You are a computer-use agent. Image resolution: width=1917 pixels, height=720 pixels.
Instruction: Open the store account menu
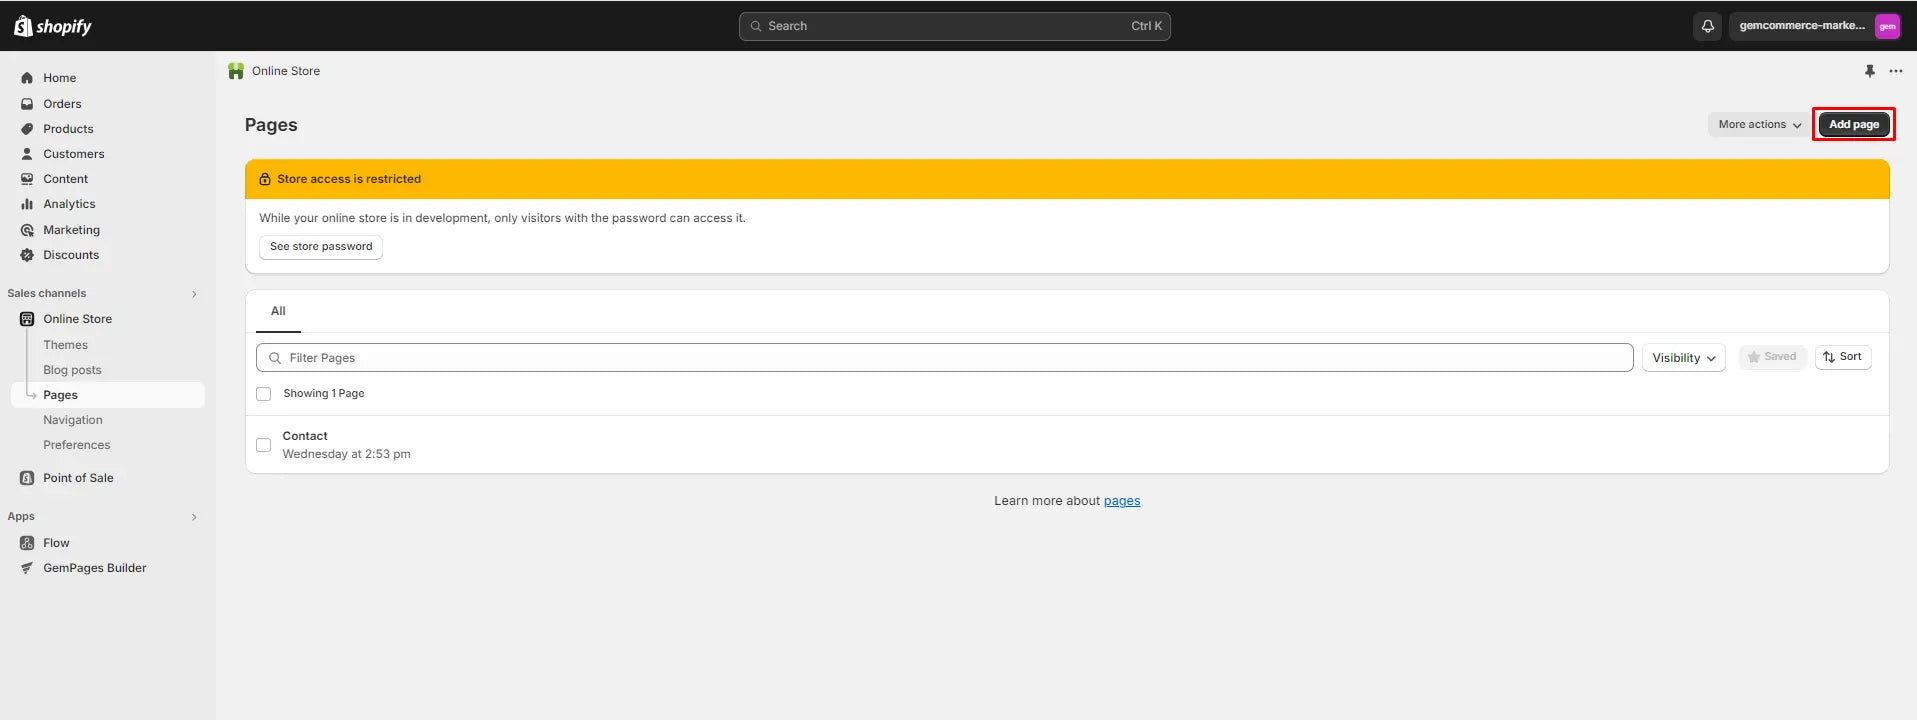[1815, 26]
